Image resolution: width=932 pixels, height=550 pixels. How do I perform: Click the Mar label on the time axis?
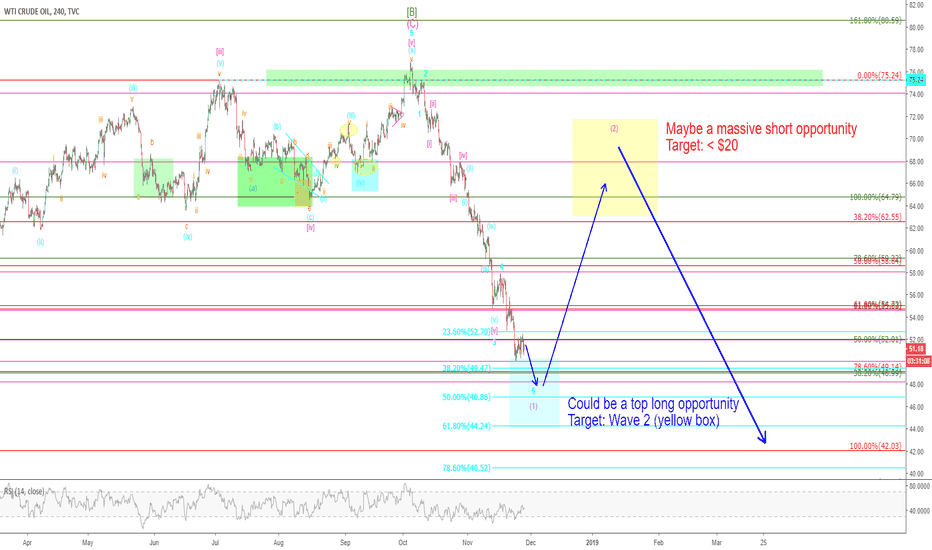pyautogui.click(x=717, y=542)
